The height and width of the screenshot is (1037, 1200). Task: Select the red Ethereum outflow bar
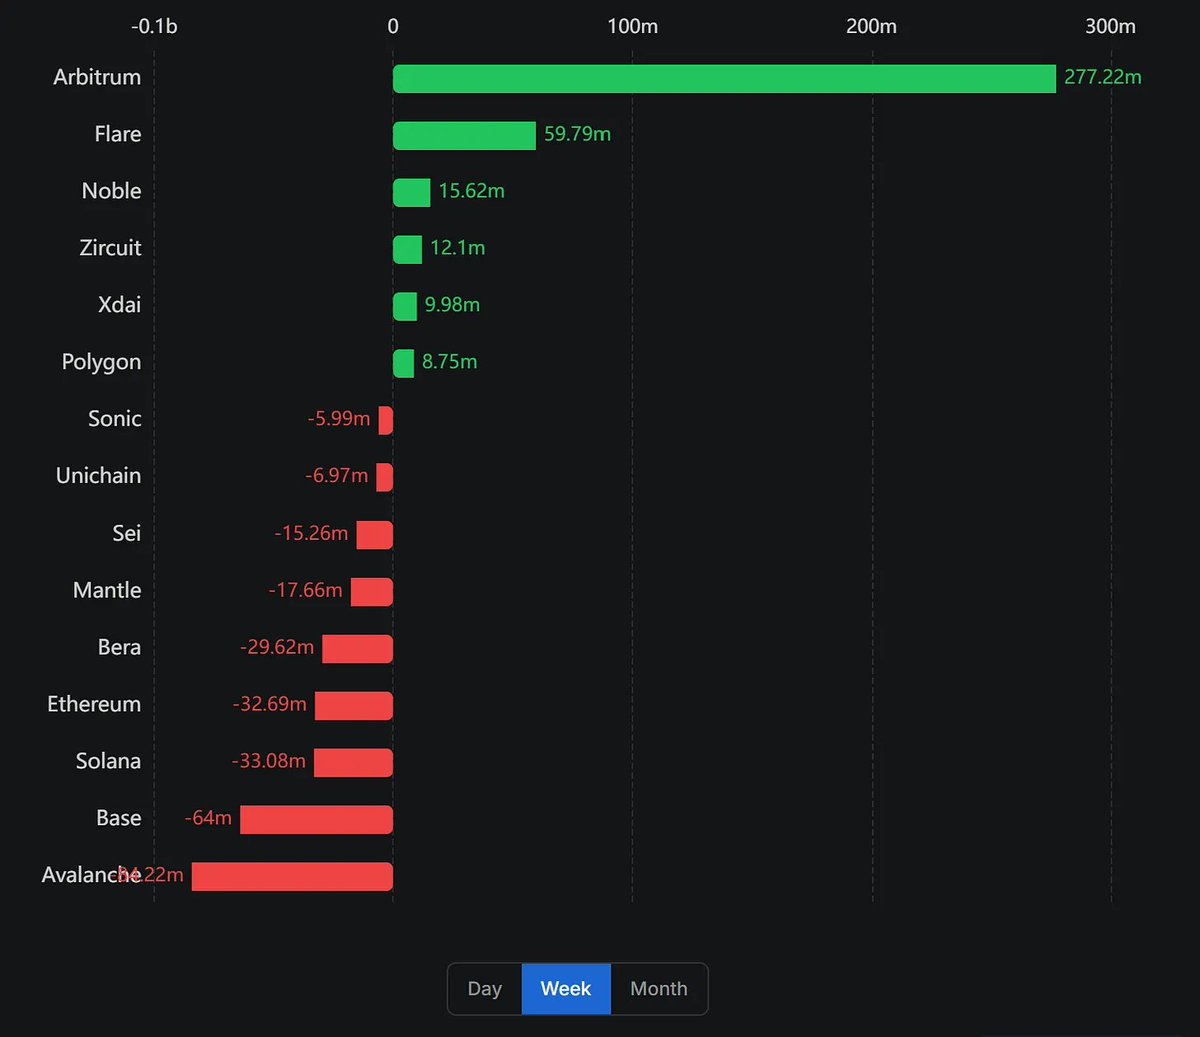pyautogui.click(x=354, y=706)
